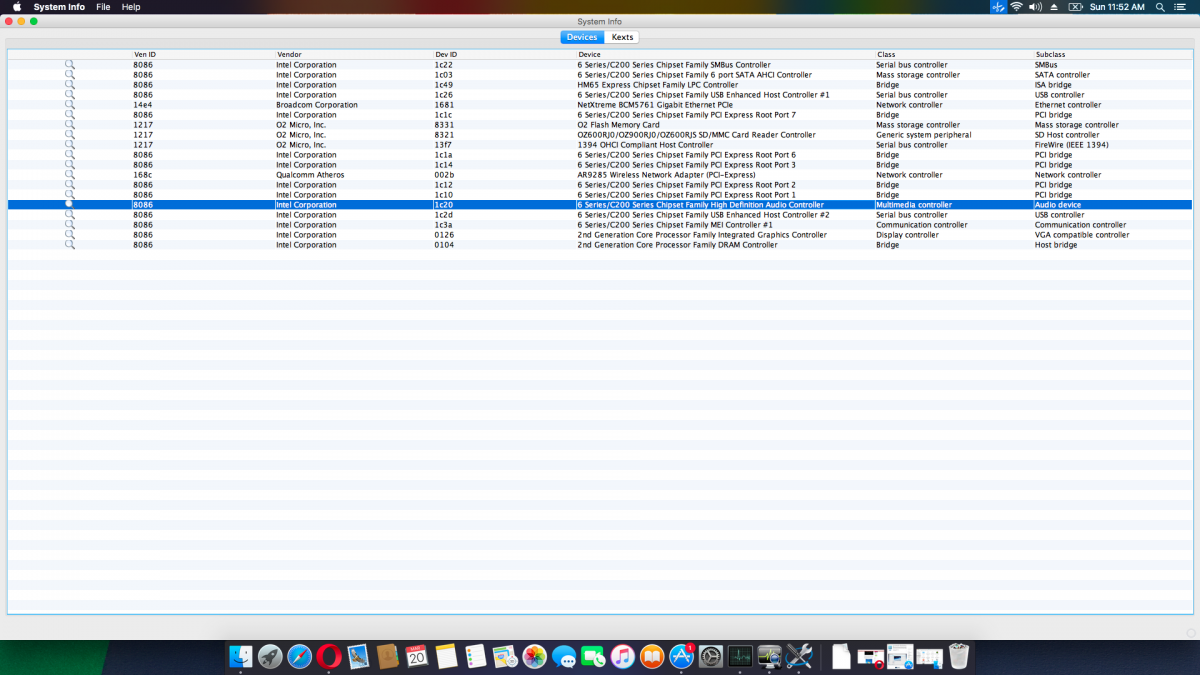Click the magnifier icon for SMBus Controller row
Image resolution: width=1200 pixels, height=675 pixels.
70,65
